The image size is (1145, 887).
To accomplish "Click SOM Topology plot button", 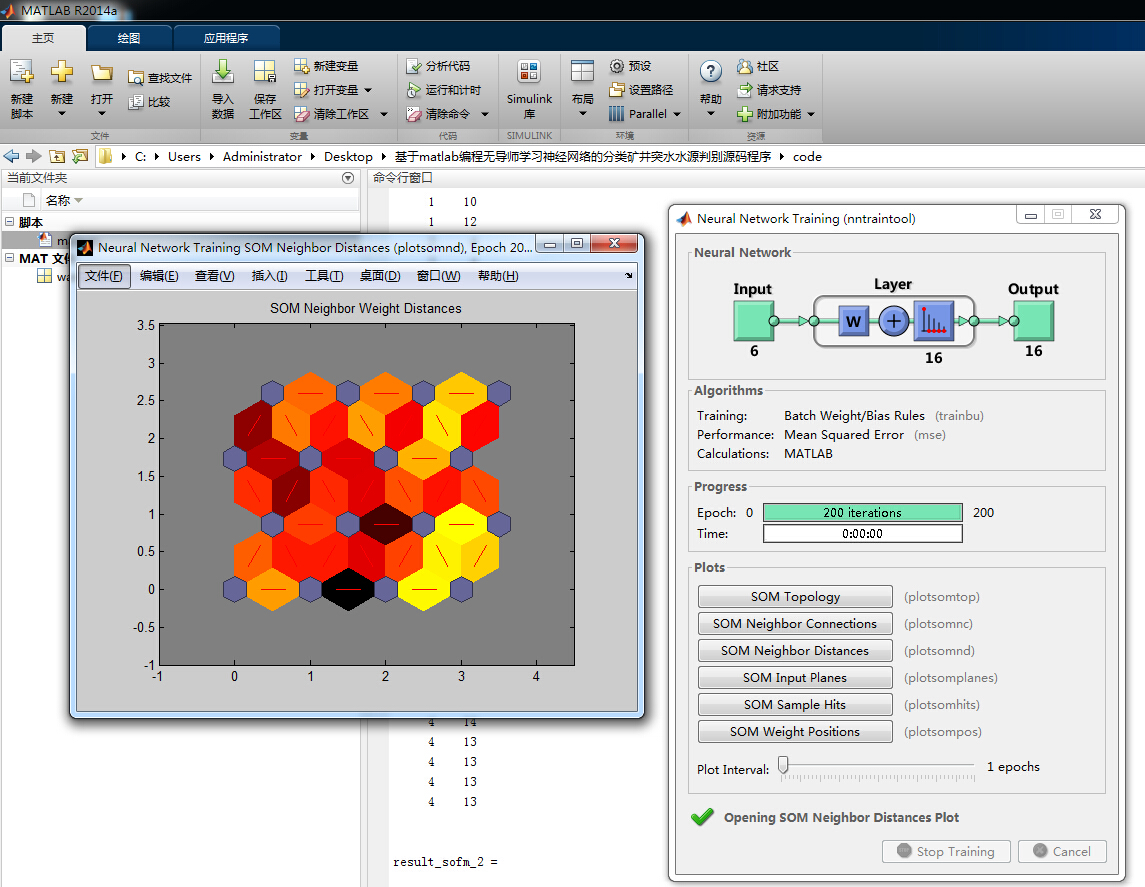I will pos(795,596).
